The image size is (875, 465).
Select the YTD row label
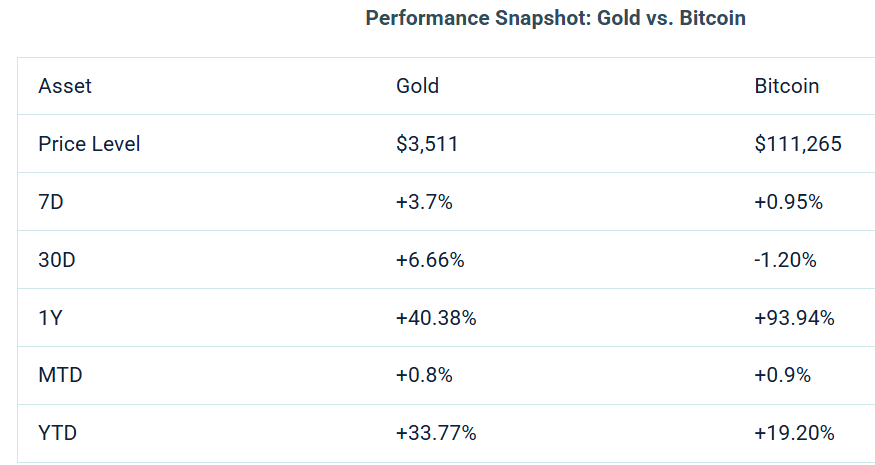point(58,434)
